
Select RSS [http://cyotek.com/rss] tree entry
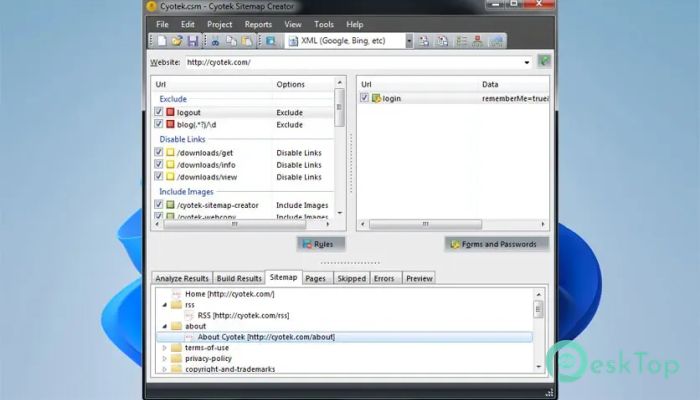pyautogui.click(x=243, y=315)
